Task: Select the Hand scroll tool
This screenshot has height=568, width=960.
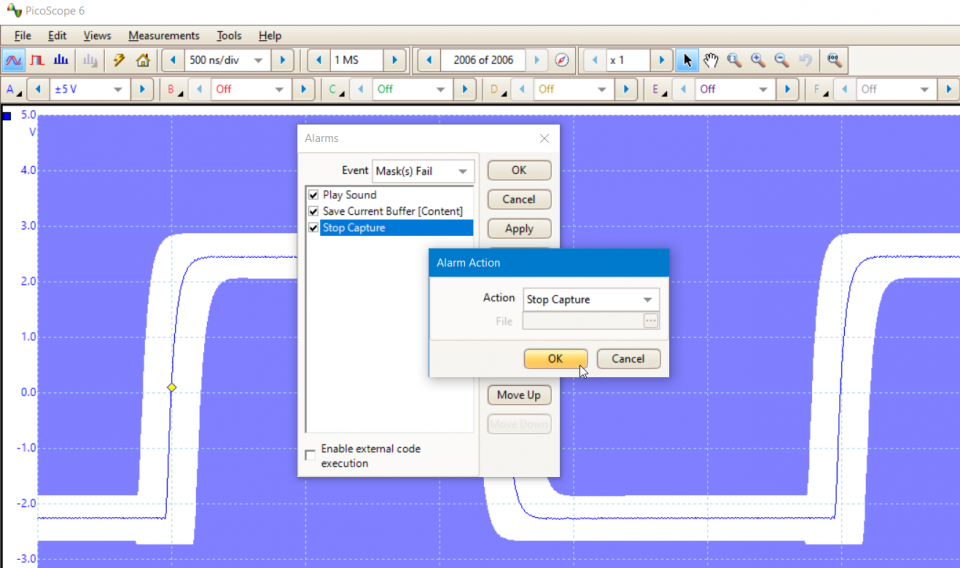Action: pos(710,60)
